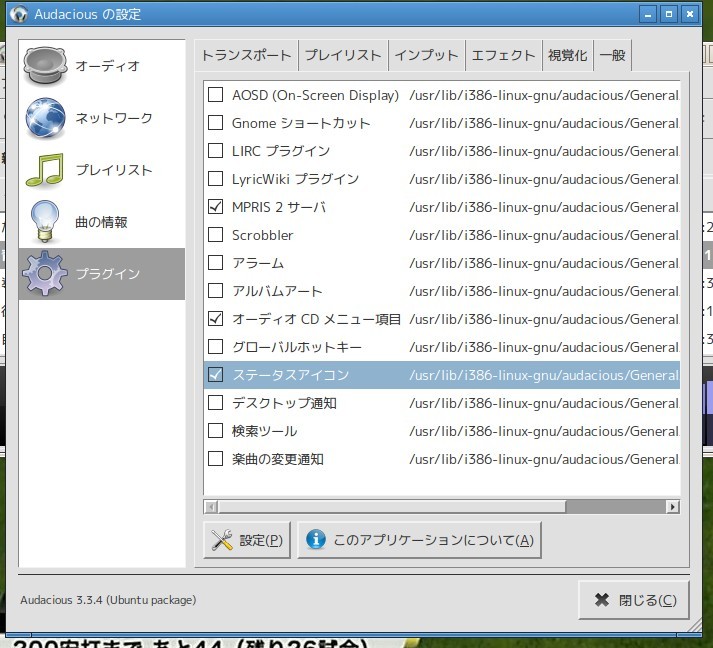The width and height of the screenshot is (713, 648).
Task: Enable 楽曲の変更通知 checkbox
Action: [x=216, y=458]
